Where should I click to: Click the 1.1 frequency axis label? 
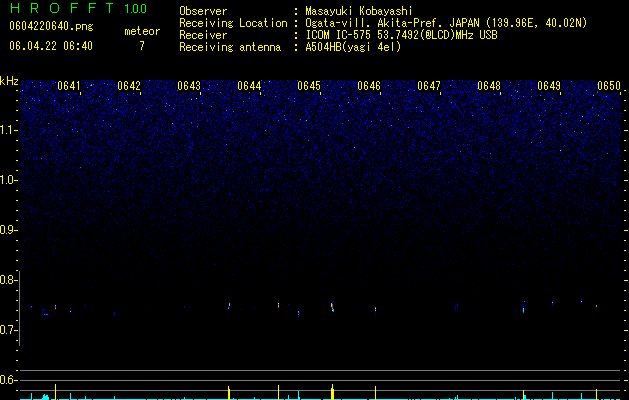pos(9,130)
